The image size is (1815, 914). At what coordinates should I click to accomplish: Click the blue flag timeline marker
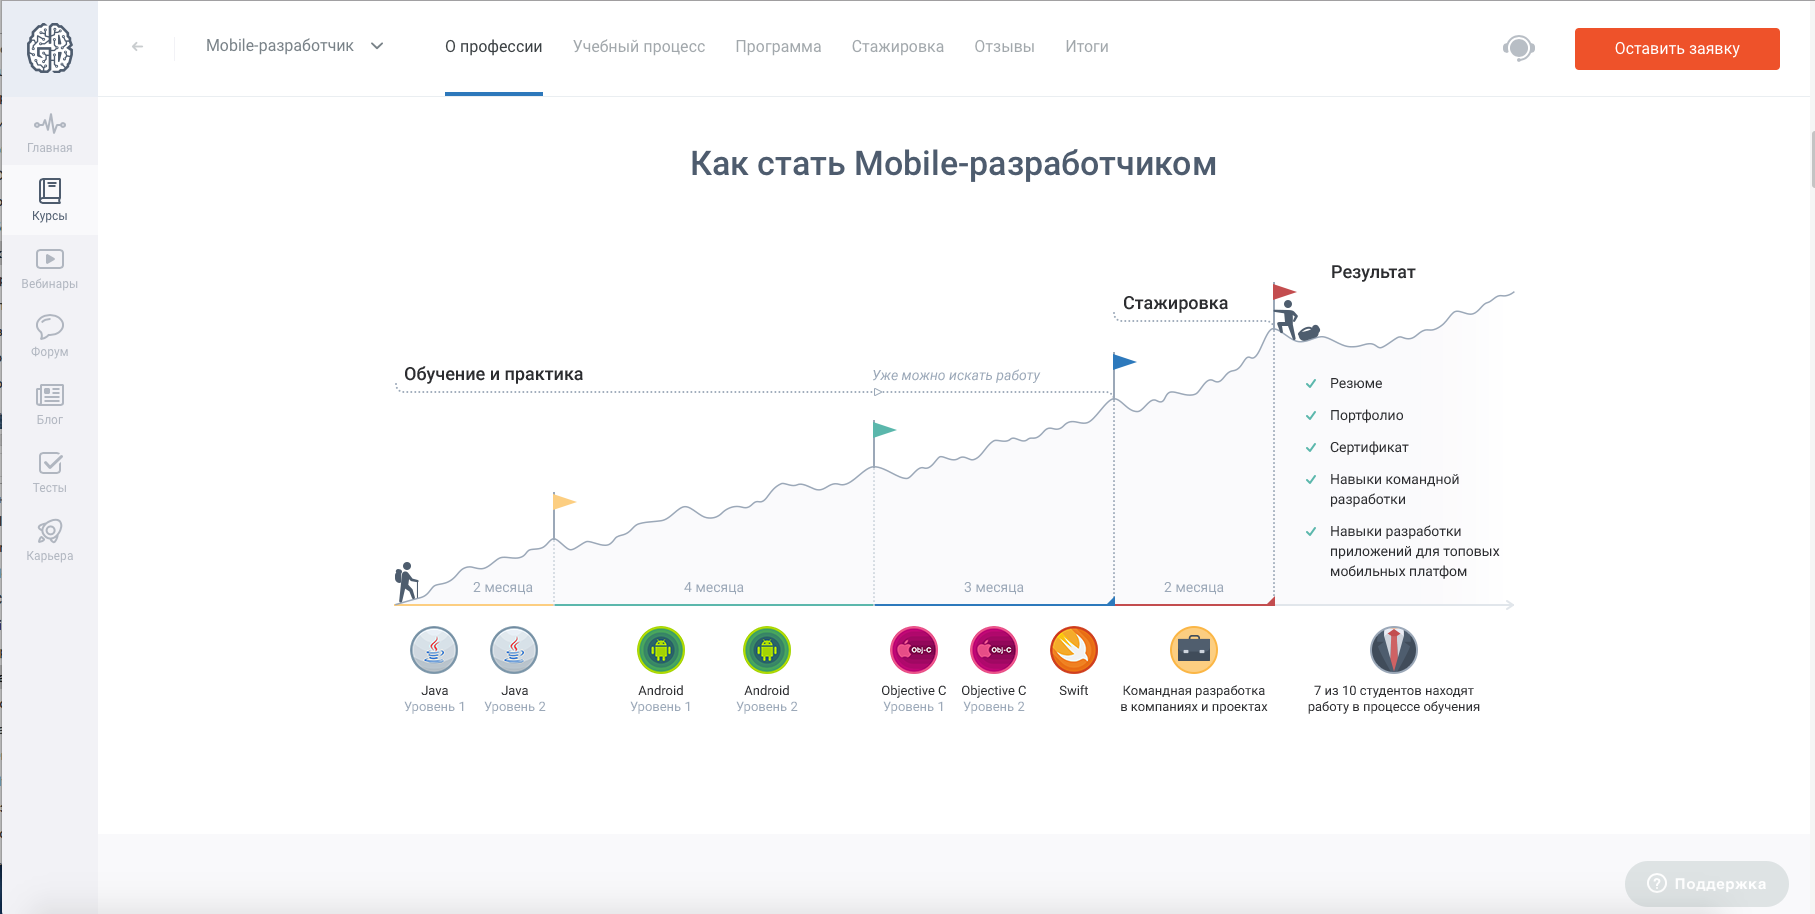[1124, 362]
